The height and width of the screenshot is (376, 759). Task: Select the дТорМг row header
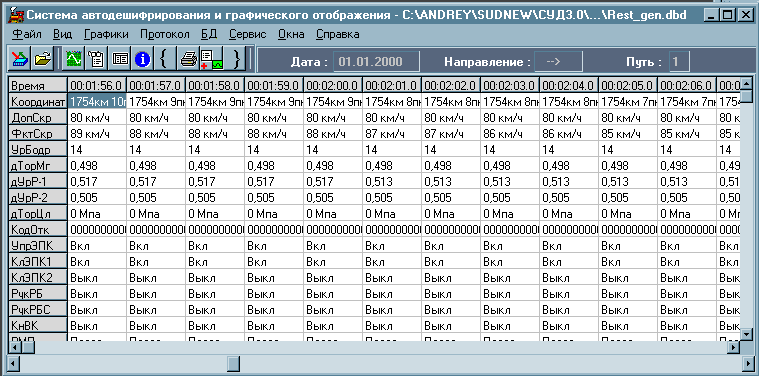(x=38, y=165)
